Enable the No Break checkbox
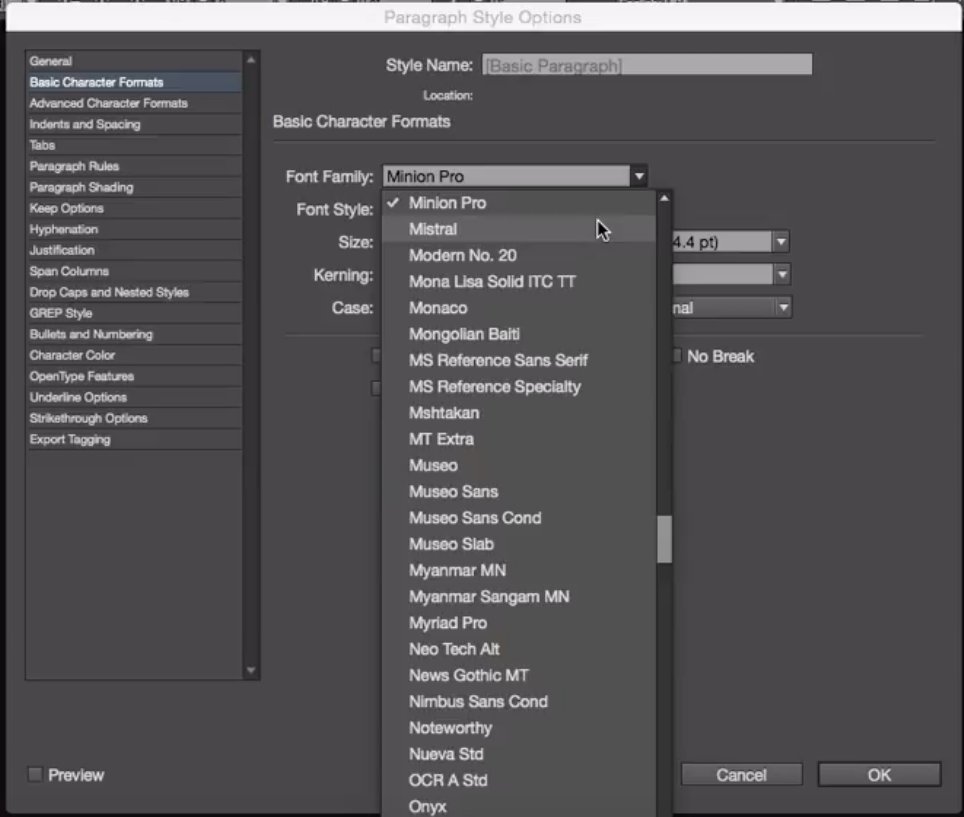The width and height of the screenshot is (964, 817). [x=677, y=356]
